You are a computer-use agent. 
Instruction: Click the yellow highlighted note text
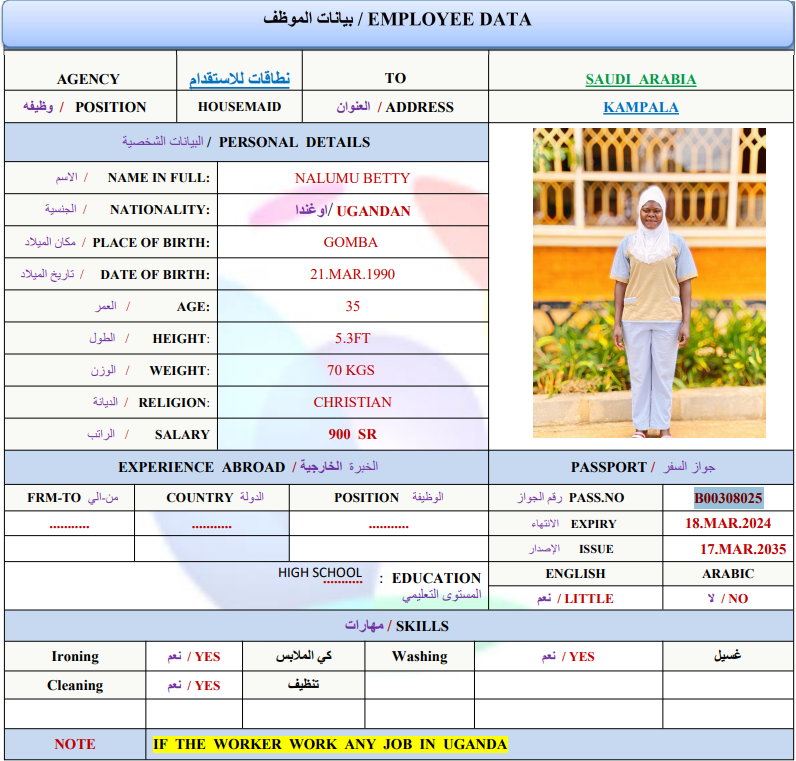(329, 744)
